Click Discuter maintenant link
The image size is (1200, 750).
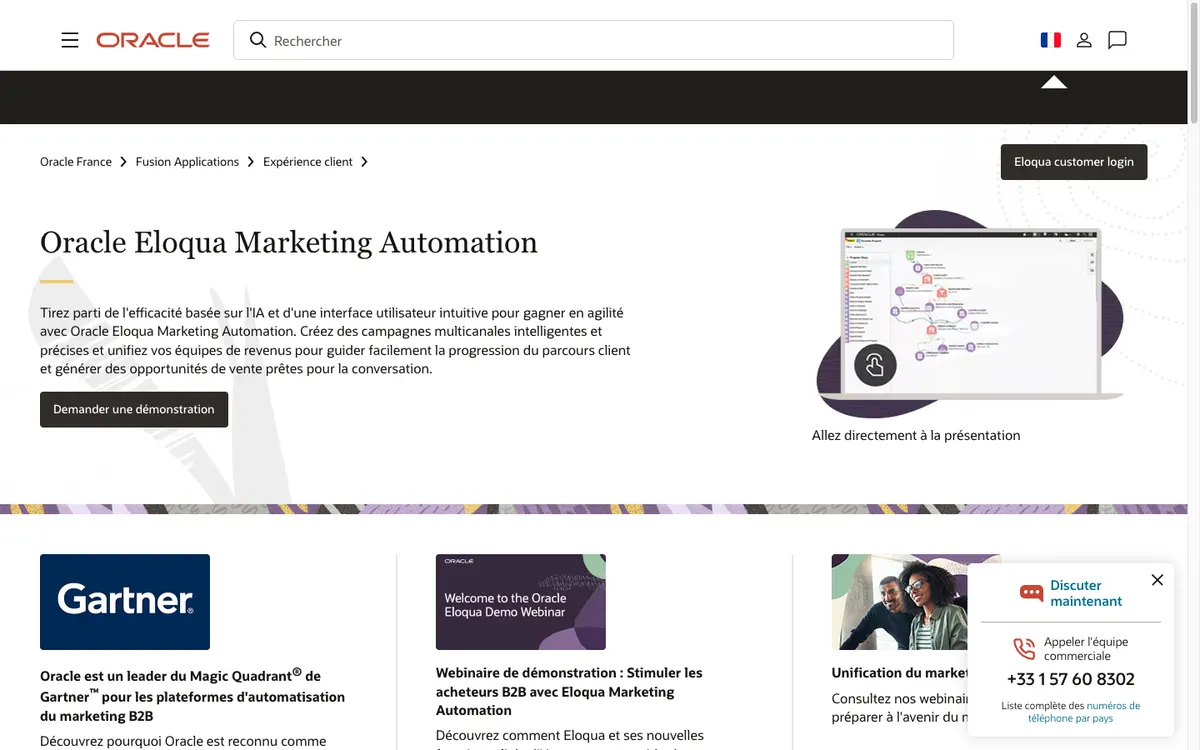click(x=1086, y=593)
